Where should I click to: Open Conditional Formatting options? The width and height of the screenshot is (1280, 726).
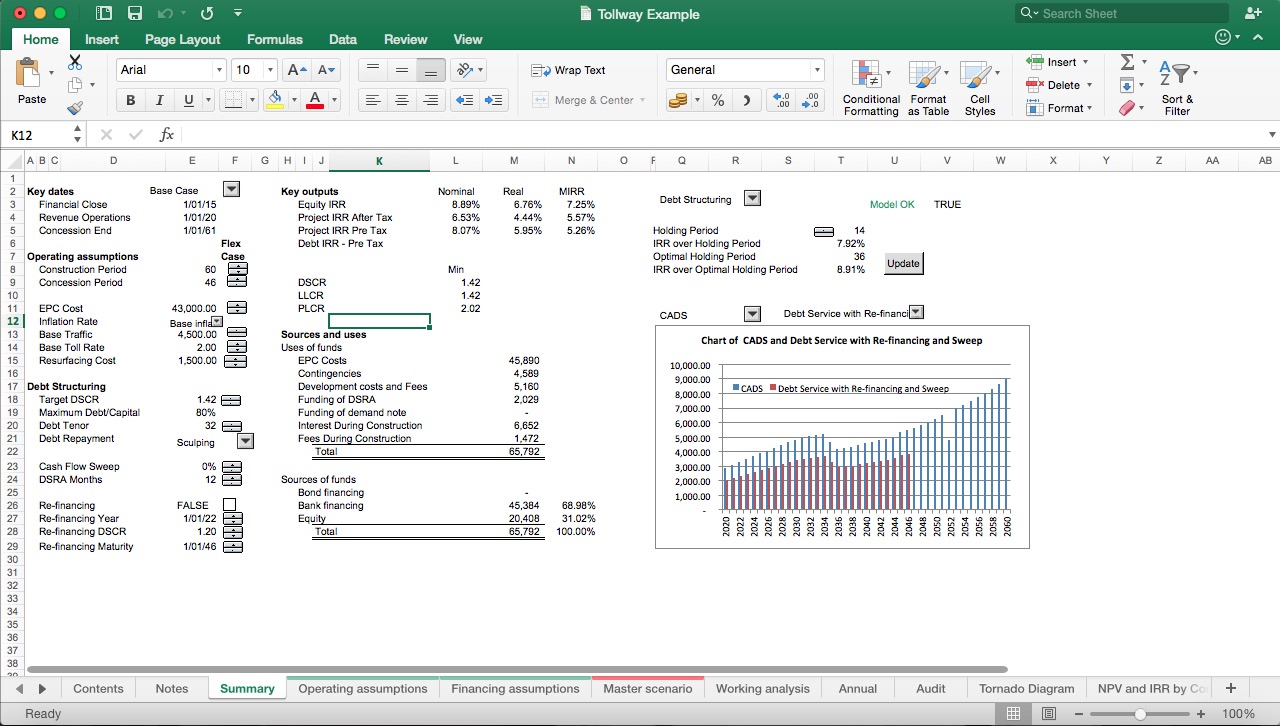click(870, 88)
